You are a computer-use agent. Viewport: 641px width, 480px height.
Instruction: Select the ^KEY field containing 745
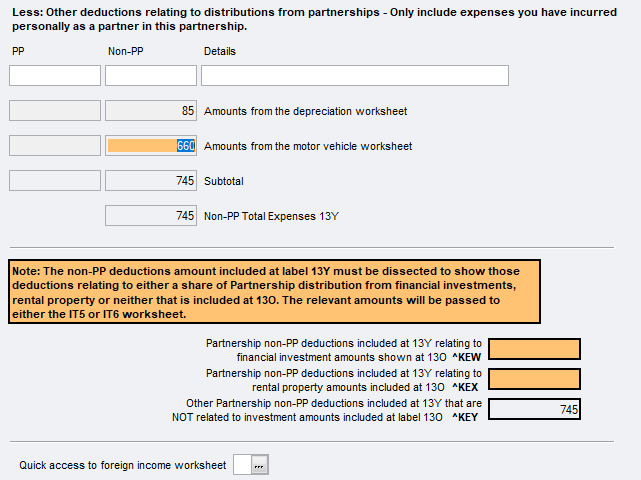coord(535,409)
